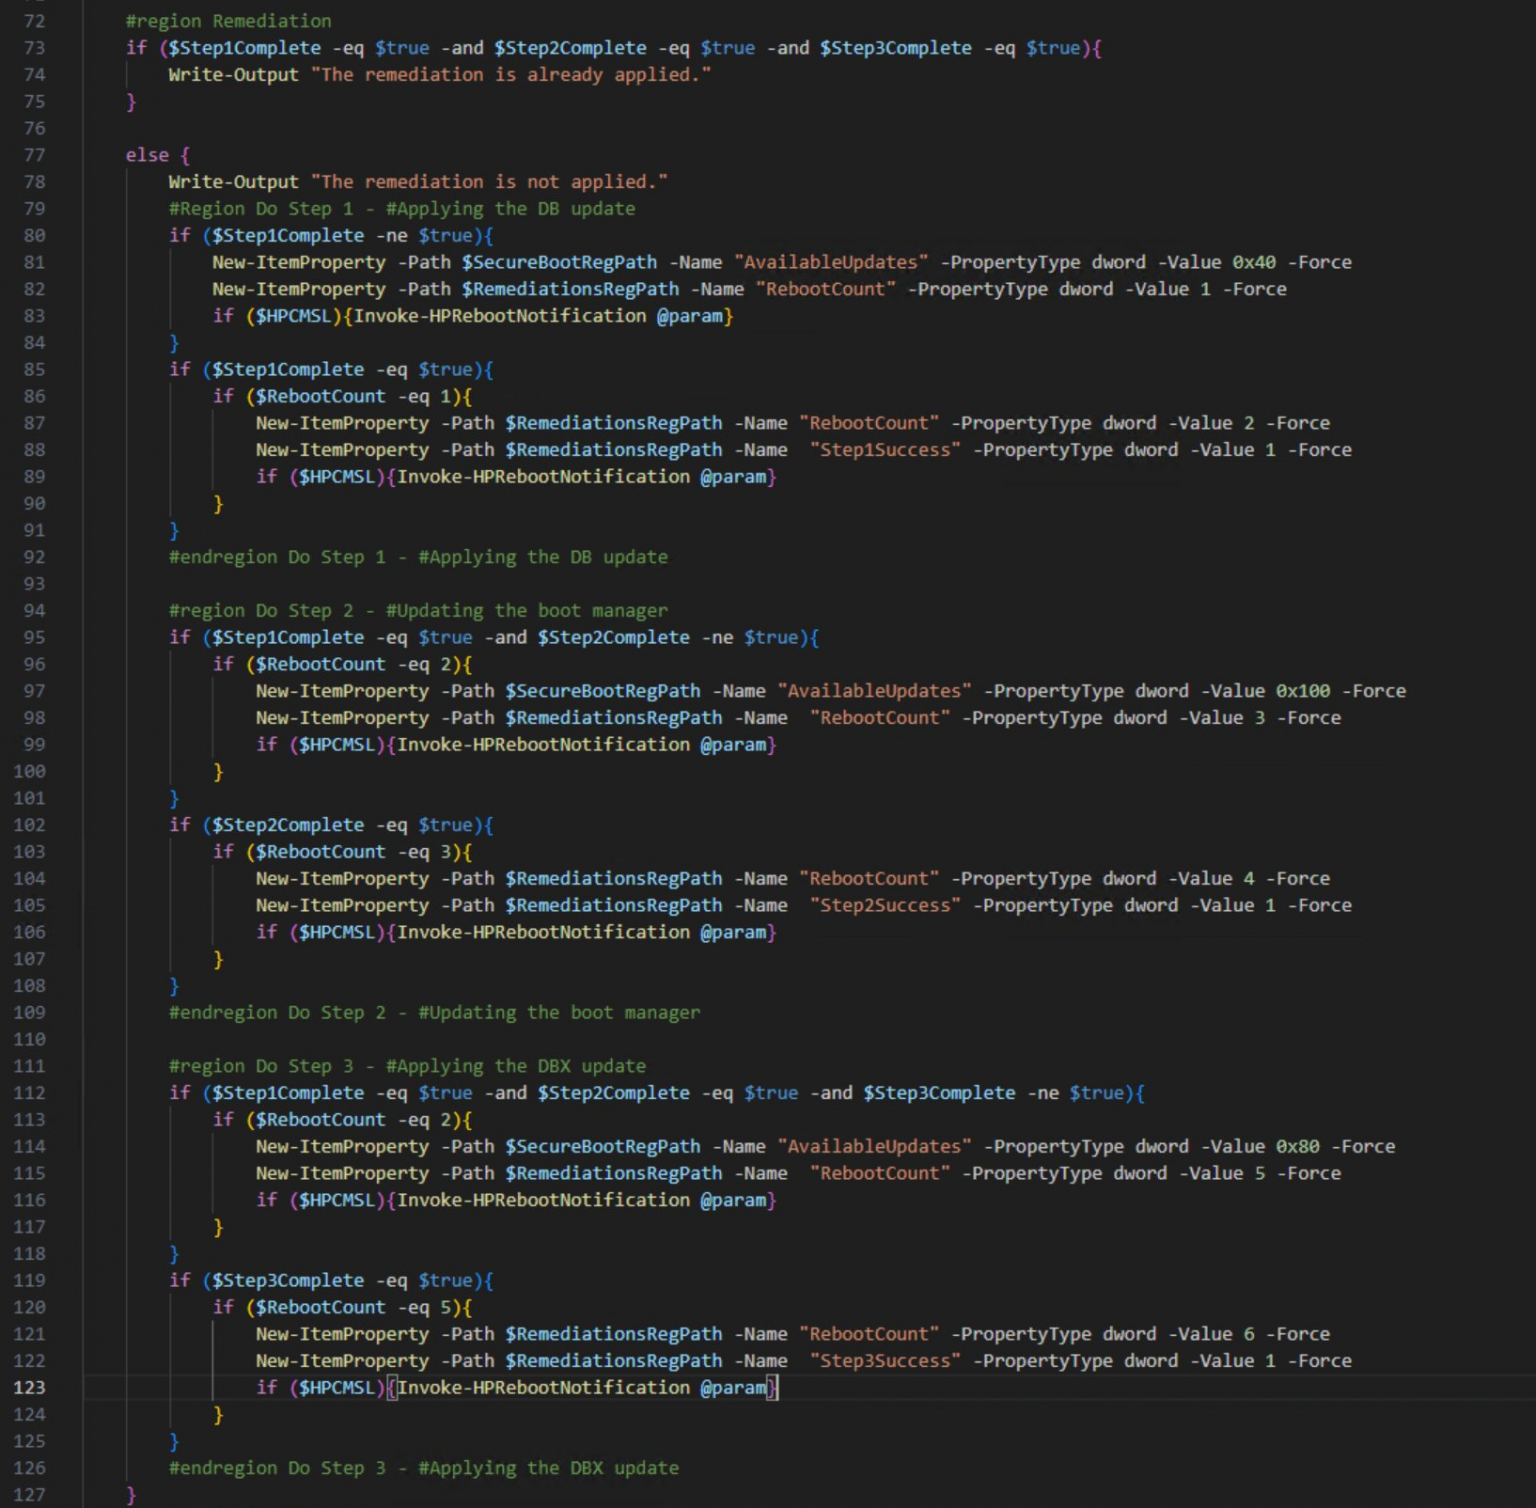Place cursor on the 0x40 value

pyautogui.click(x=1253, y=262)
